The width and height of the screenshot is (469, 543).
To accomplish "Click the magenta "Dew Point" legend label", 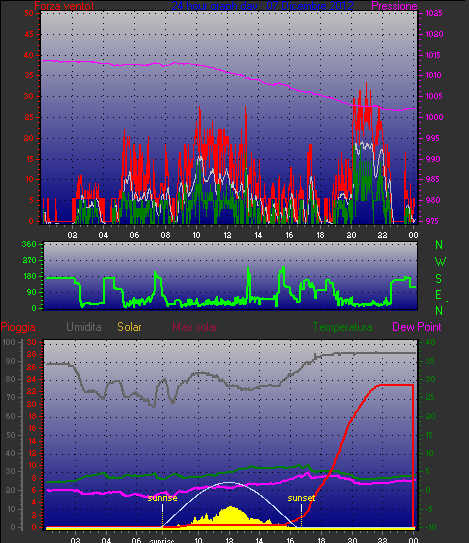I will point(417,327).
